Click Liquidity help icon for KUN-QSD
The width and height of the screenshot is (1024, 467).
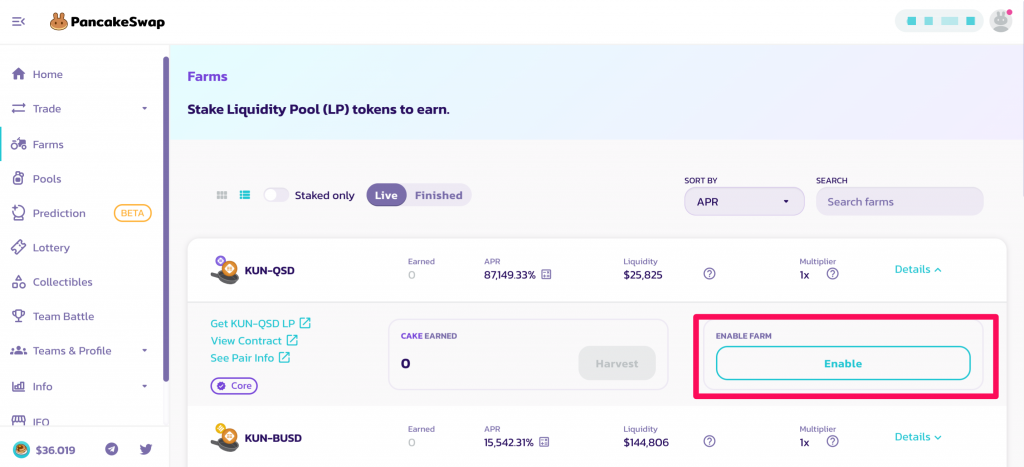709,274
